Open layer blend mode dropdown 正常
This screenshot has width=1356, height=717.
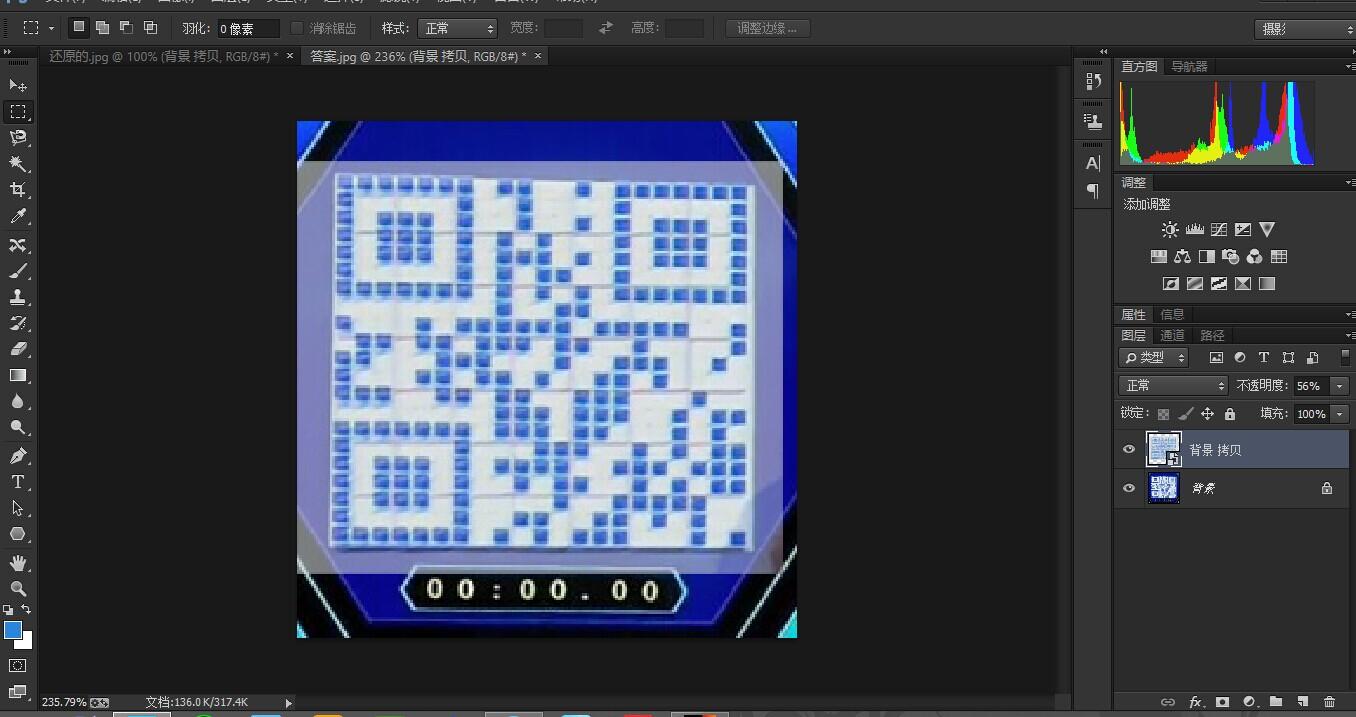[x=1173, y=386]
